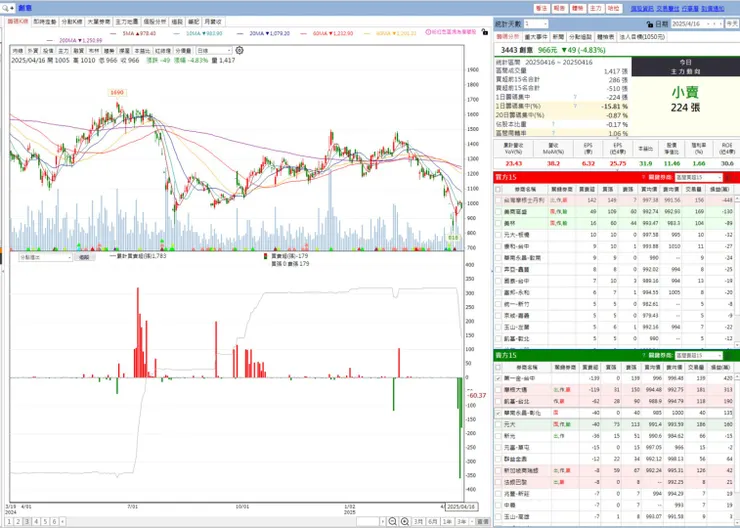Toggle the lock icon above the price chart
The image size is (740, 528).
coord(485,32)
